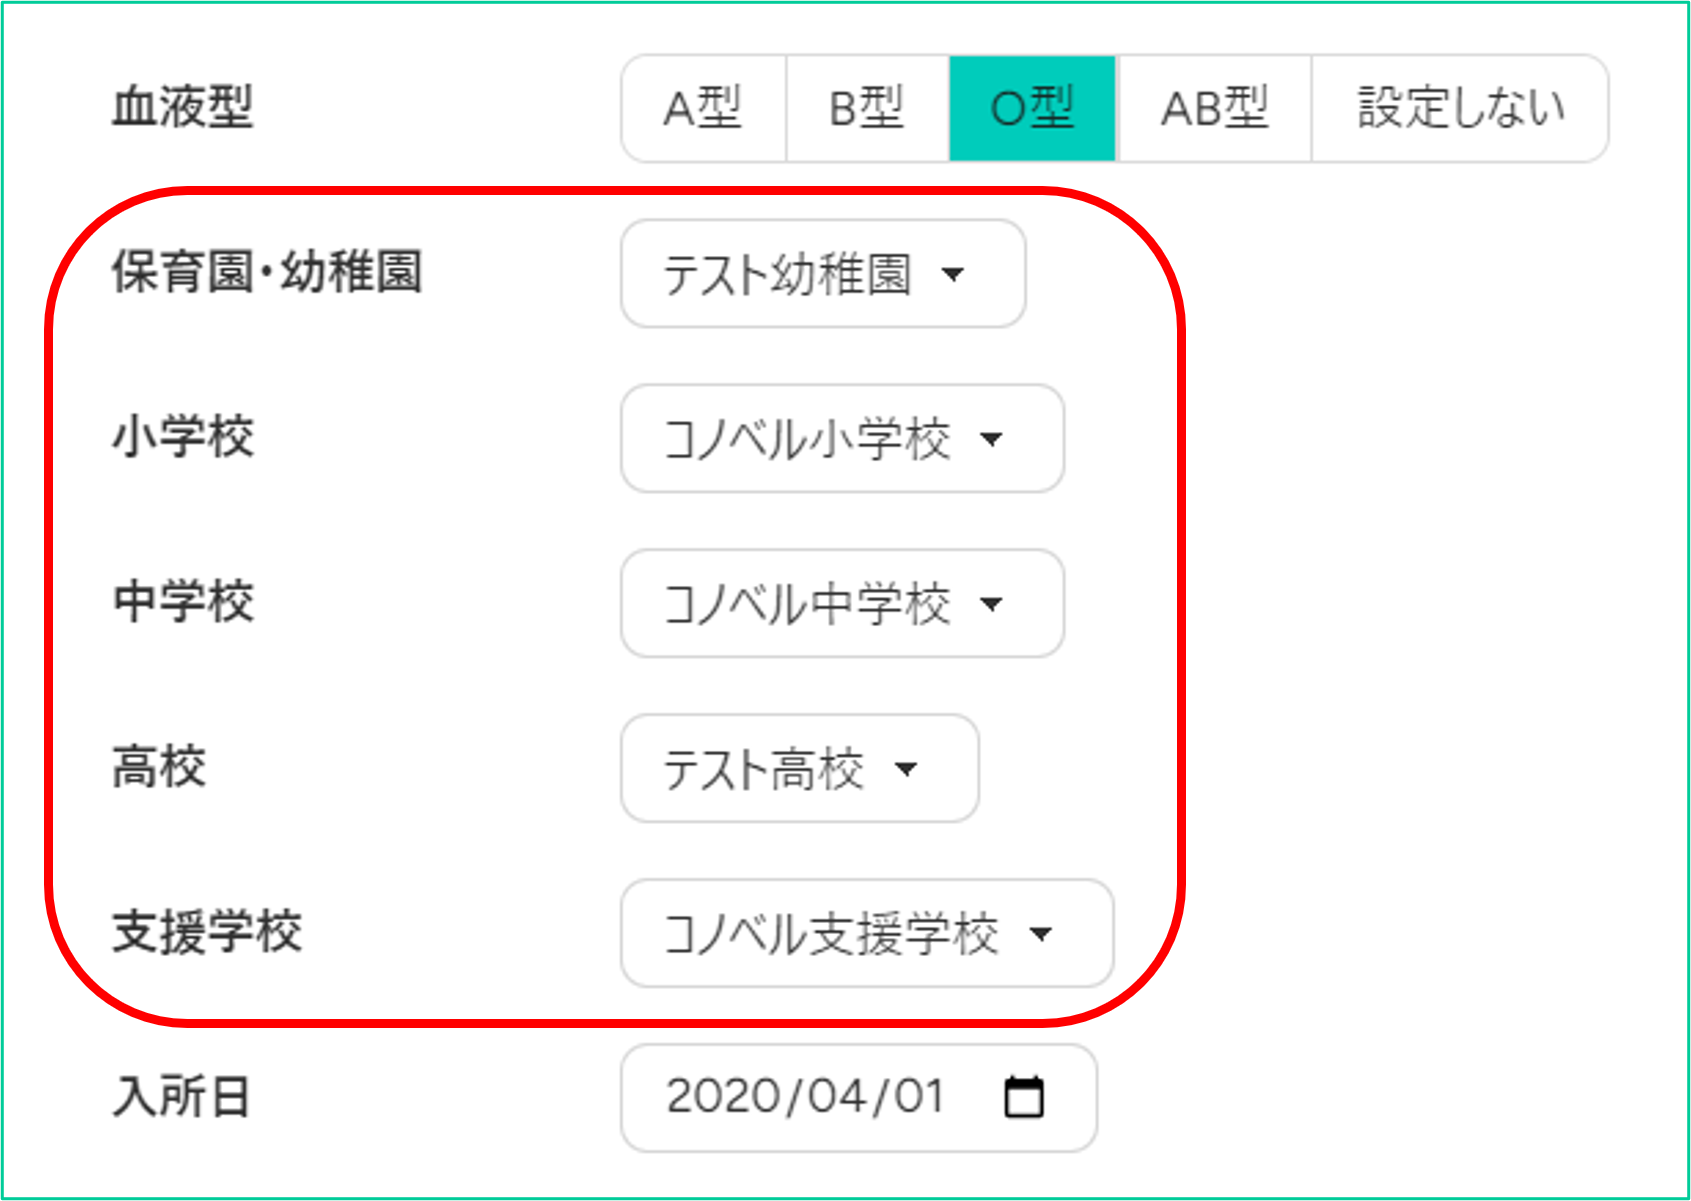Select A型 blood type
Image resolution: width=1691 pixels, height=1201 pixels.
point(703,108)
